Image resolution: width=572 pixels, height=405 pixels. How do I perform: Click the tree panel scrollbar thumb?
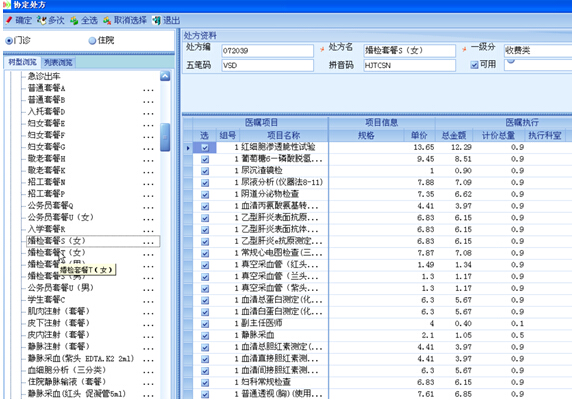165,137
